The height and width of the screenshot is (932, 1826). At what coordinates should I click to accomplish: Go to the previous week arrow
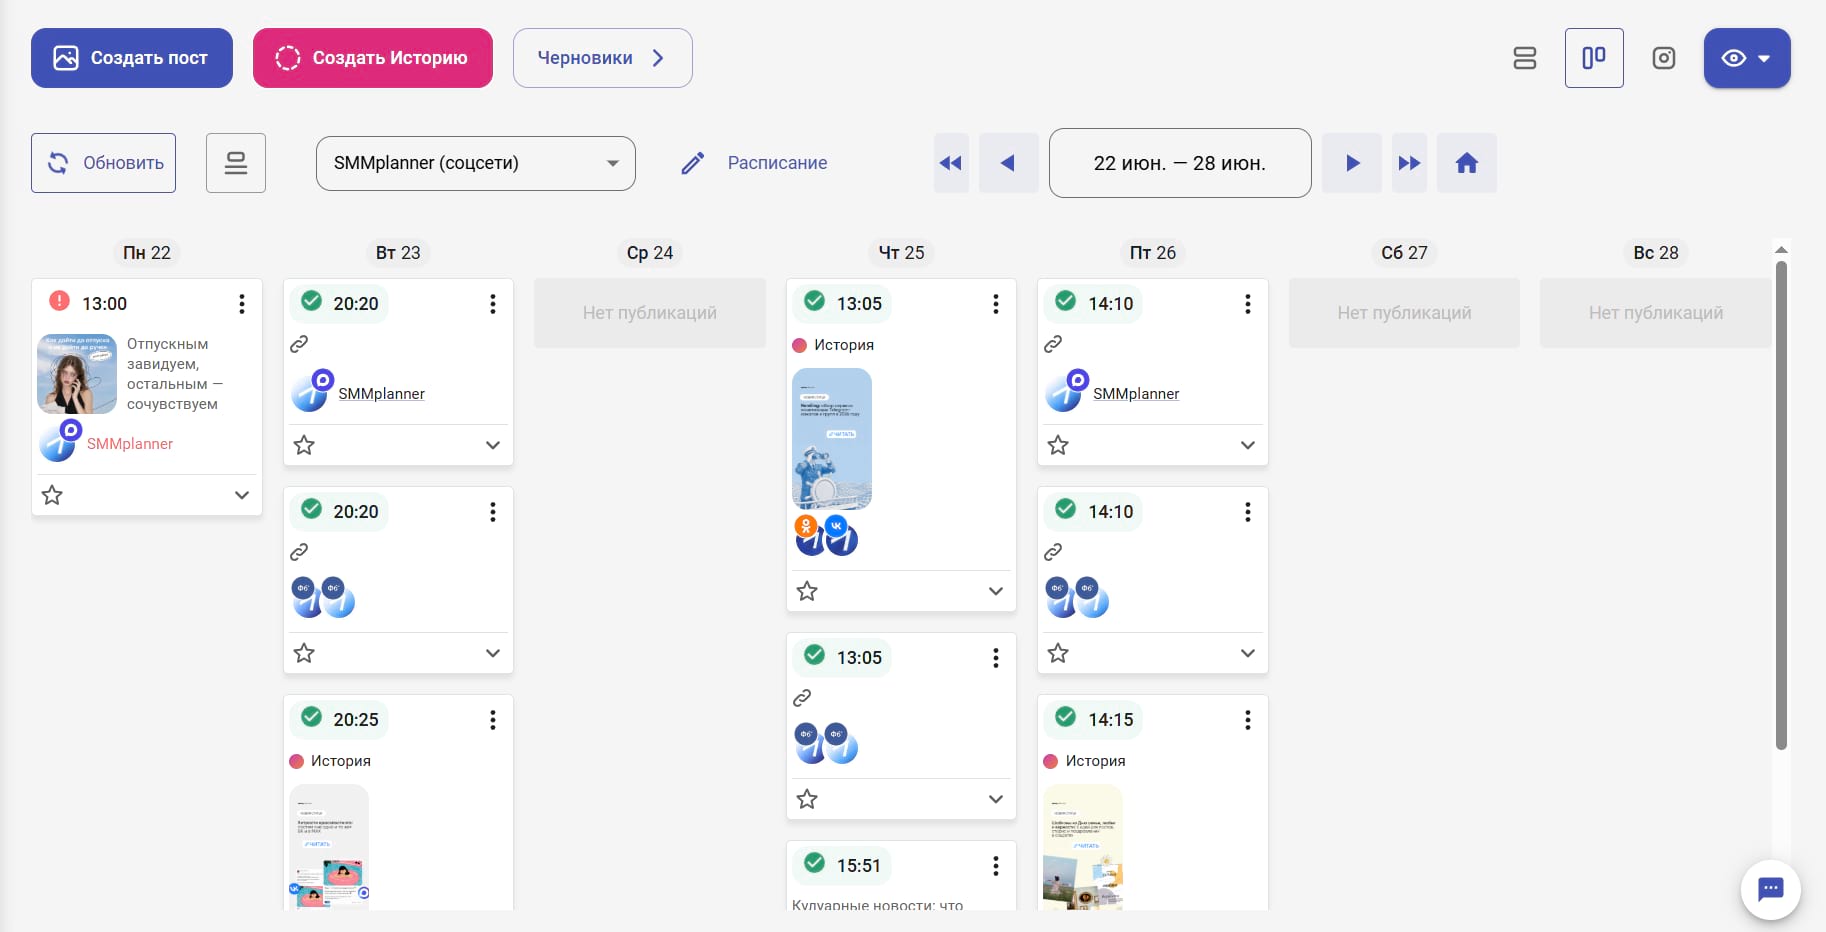[x=1008, y=163]
